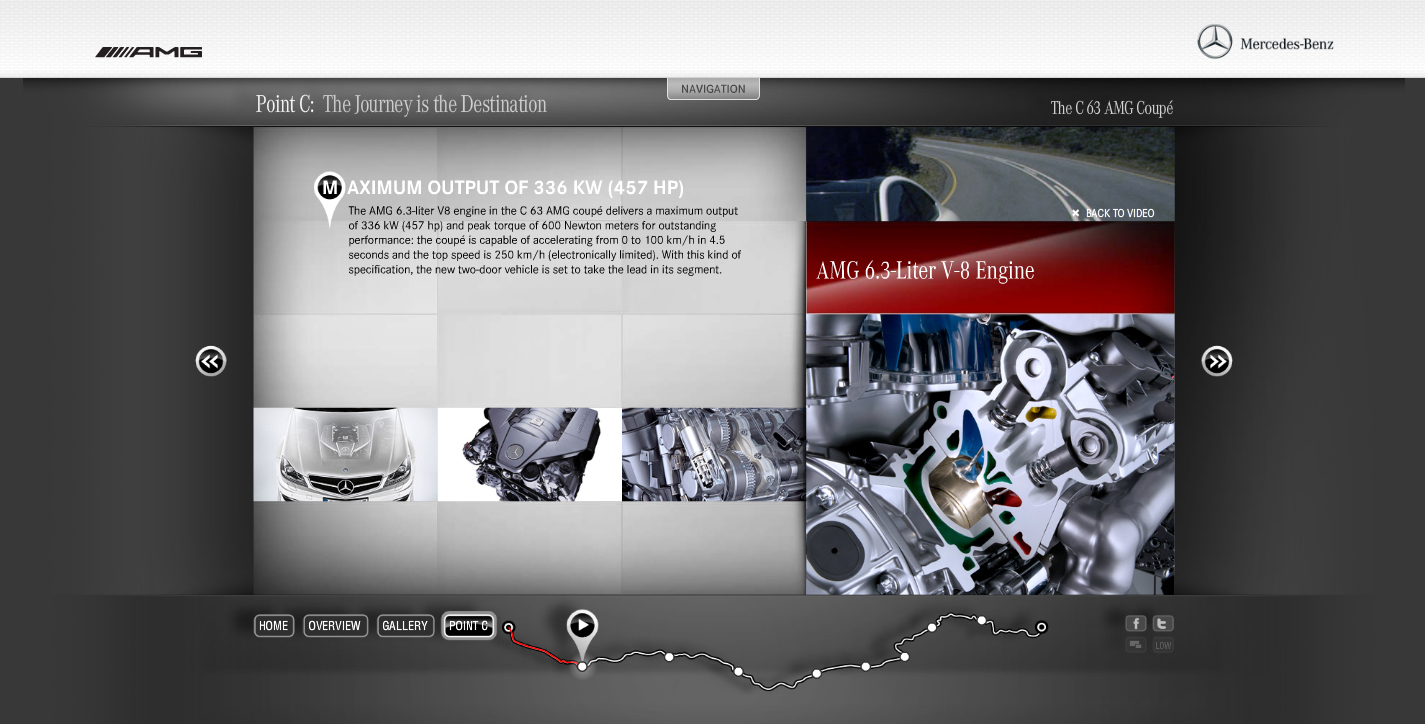This screenshot has height=724, width=1425.
Task: Share the page on Twitter
Action: (1163, 623)
